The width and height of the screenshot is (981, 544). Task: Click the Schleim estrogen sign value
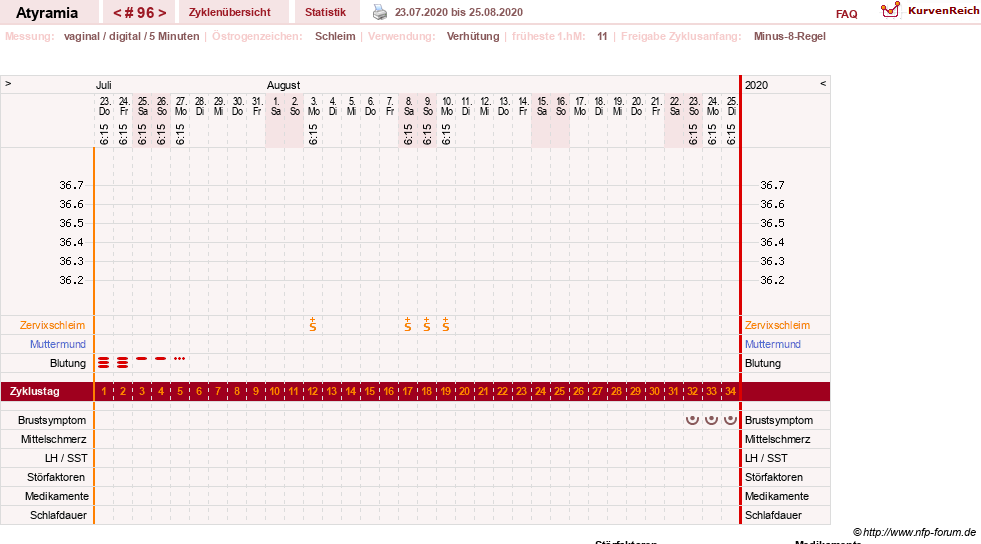(x=335, y=36)
